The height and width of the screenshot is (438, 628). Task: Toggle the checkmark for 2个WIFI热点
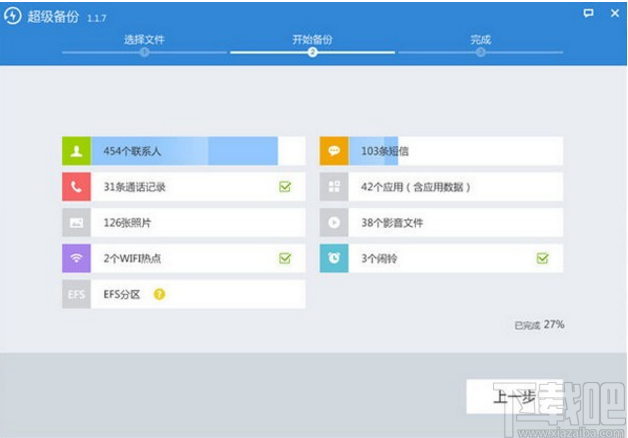pyautogui.click(x=285, y=258)
